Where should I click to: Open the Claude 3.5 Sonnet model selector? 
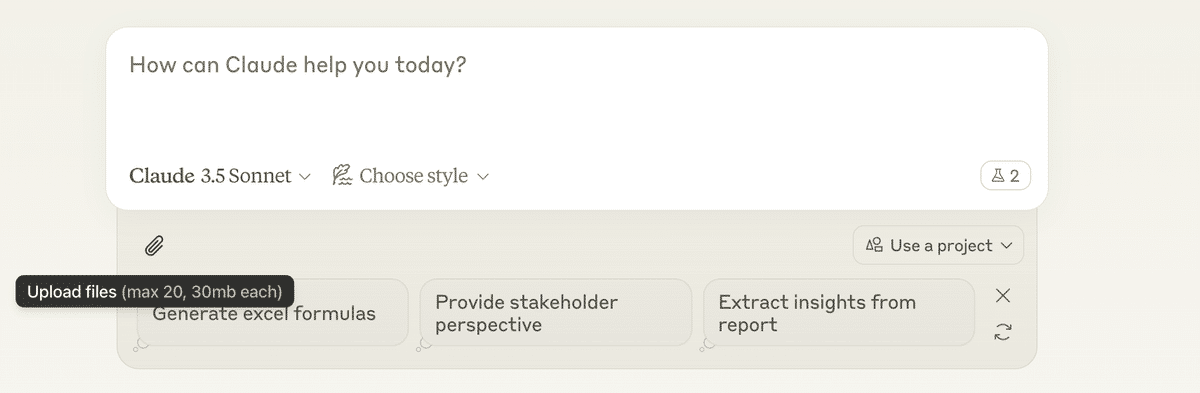221,176
